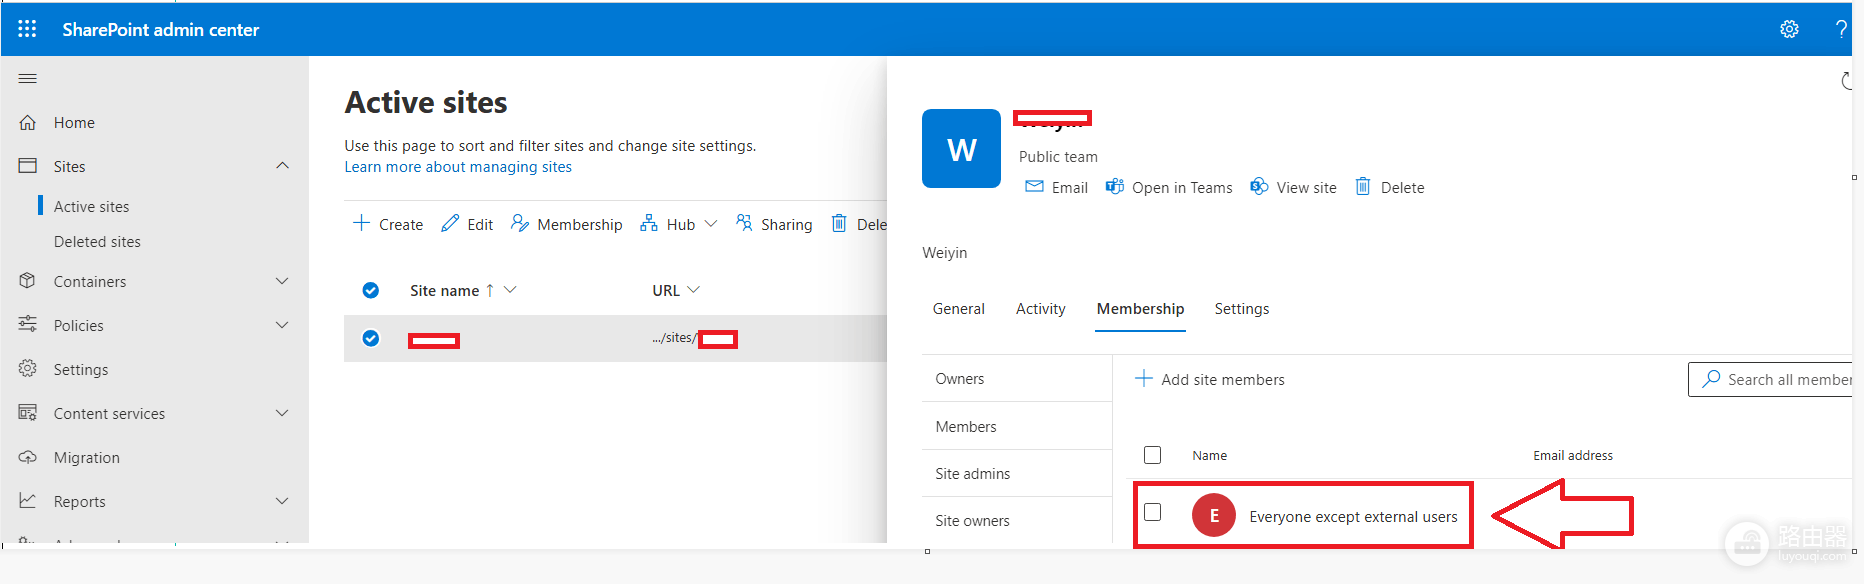Click the Membership people icon in toolbar
This screenshot has width=1865, height=584.
[x=520, y=223]
